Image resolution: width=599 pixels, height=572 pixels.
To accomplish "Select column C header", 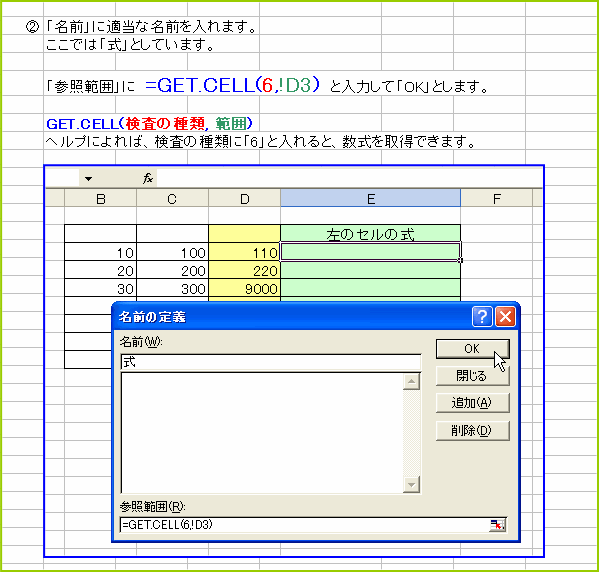I will [x=172, y=199].
